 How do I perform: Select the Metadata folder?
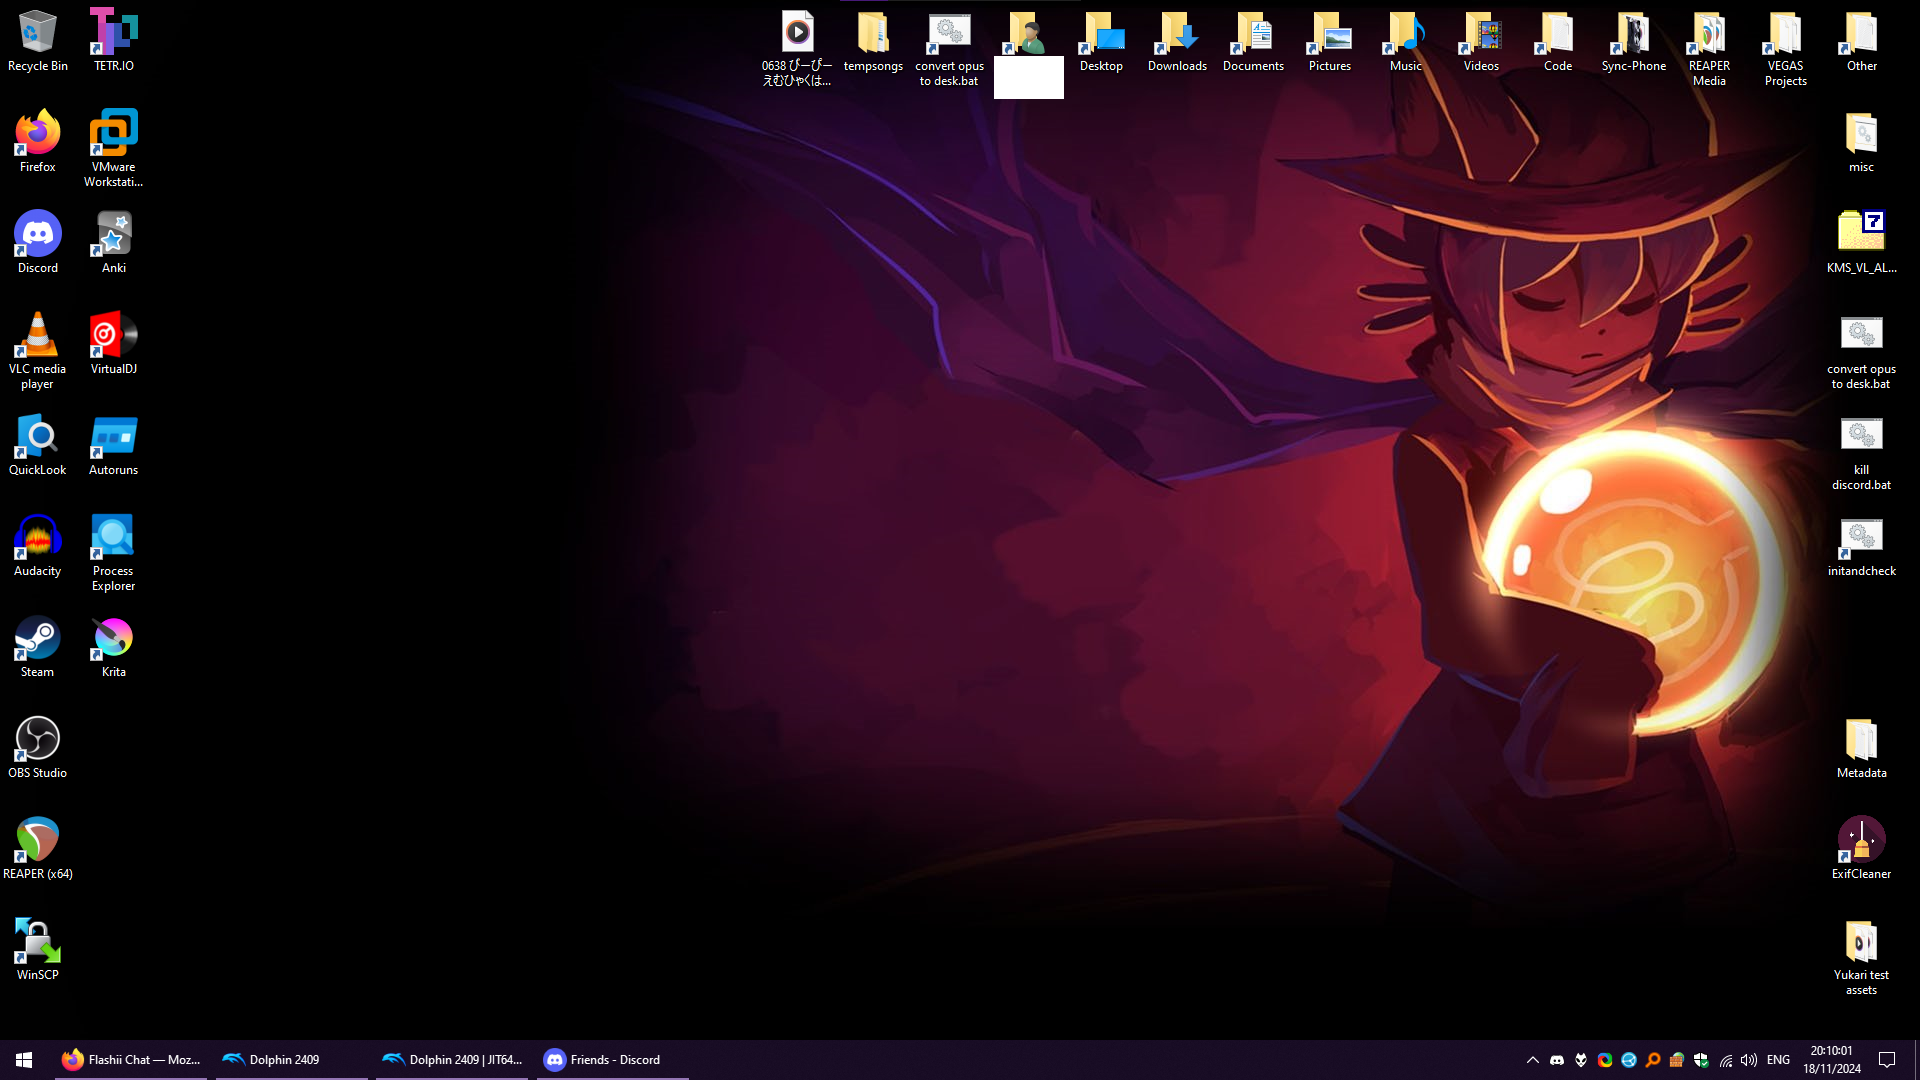pyautogui.click(x=1861, y=748)
